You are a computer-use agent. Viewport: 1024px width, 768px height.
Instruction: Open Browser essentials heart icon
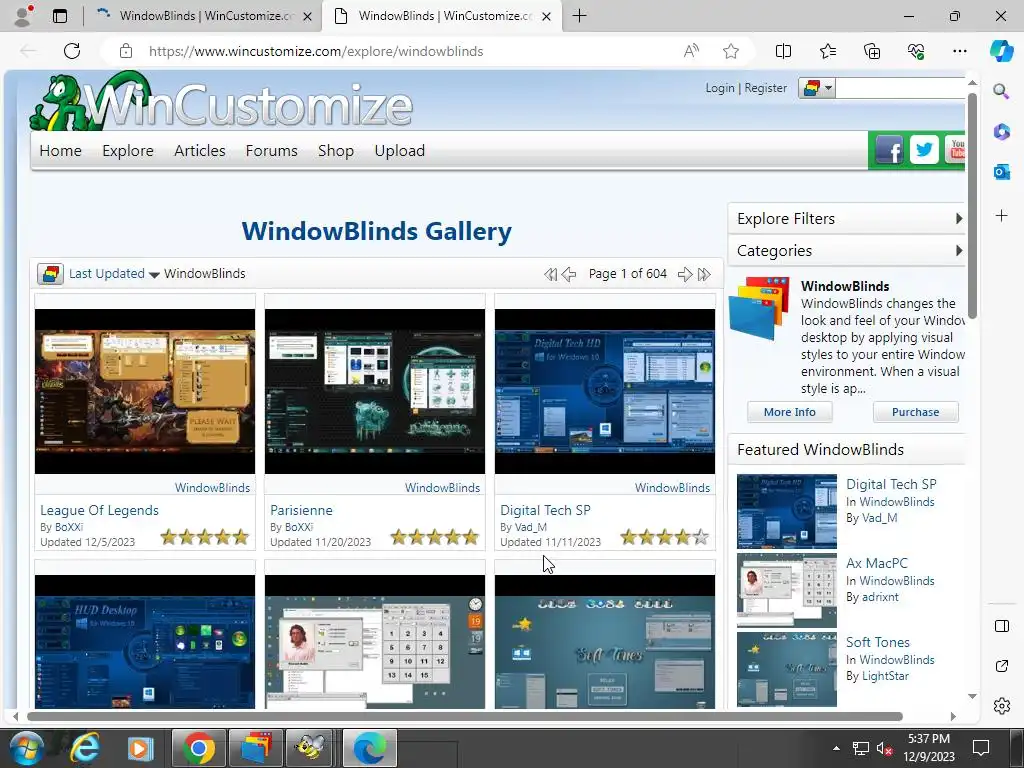coord(916,51)
